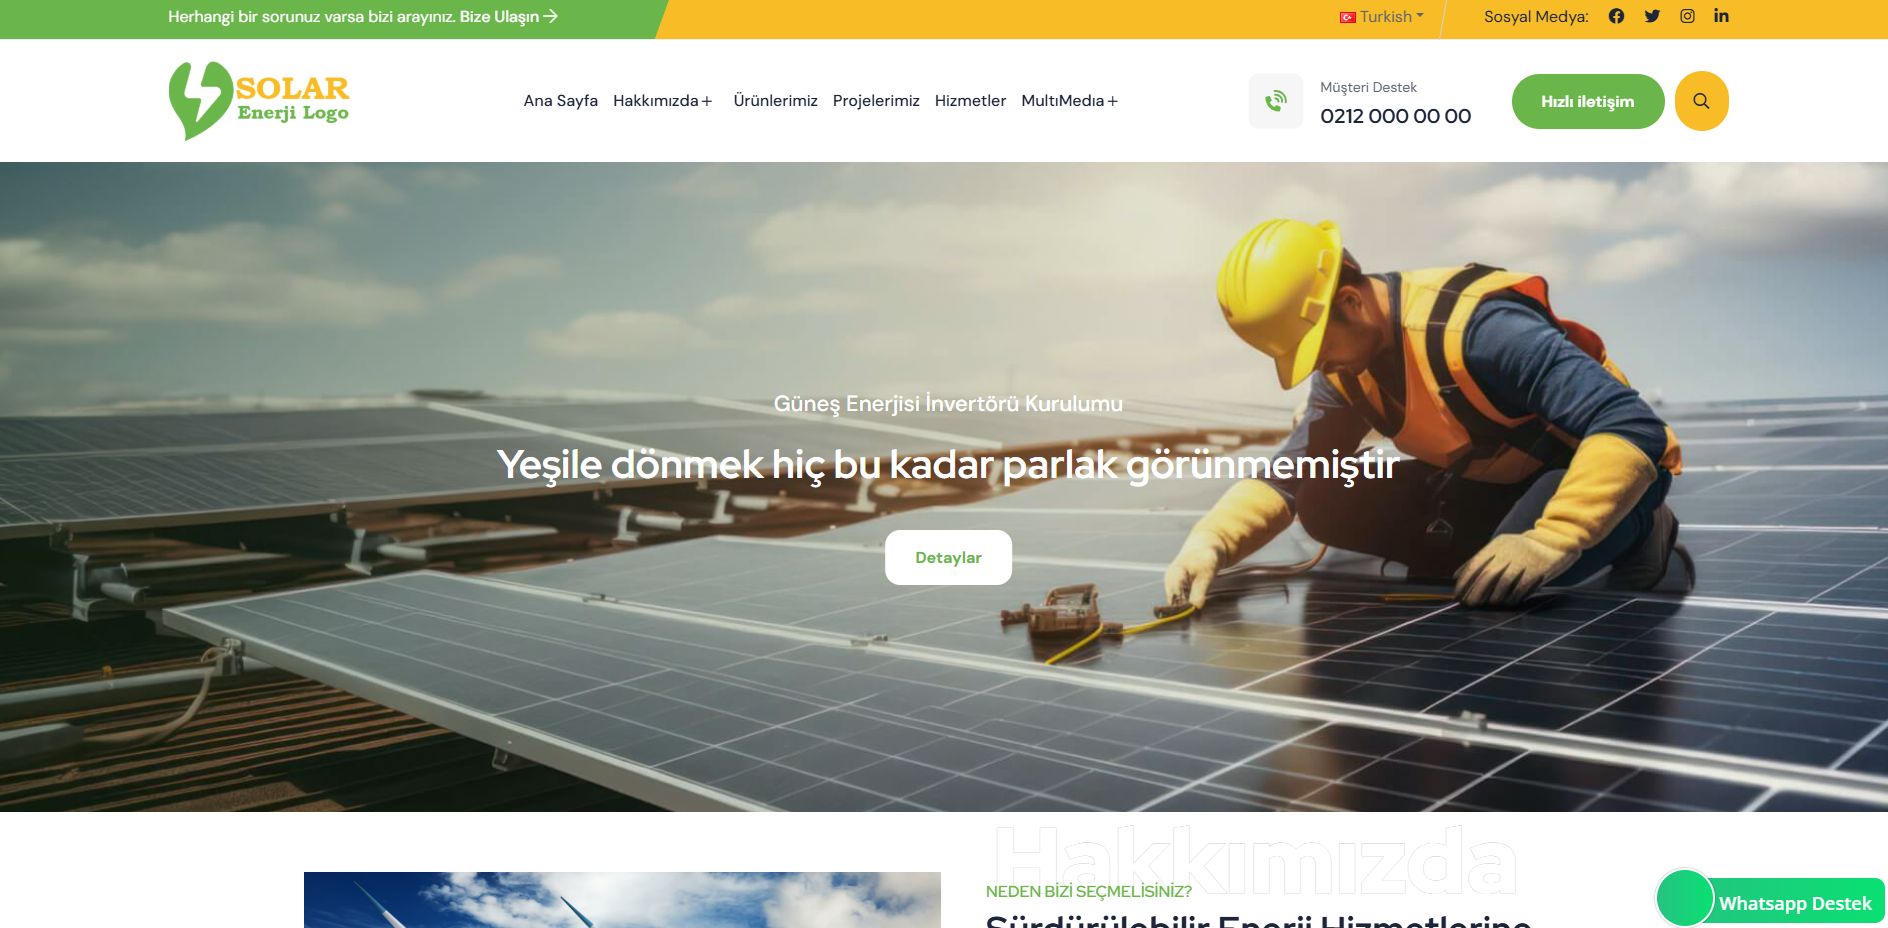
Task: Open the Instagram social media icon
Action: click(1687, 16)
